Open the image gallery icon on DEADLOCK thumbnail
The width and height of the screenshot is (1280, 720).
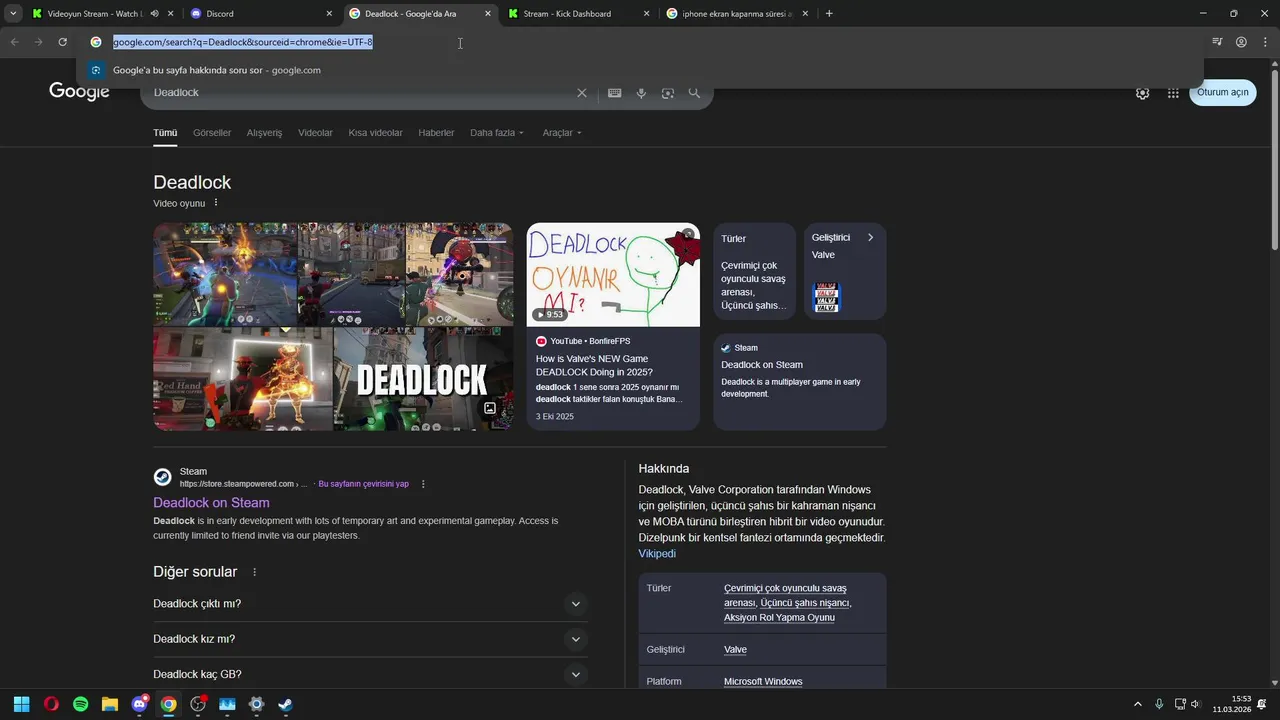point(490,408)
